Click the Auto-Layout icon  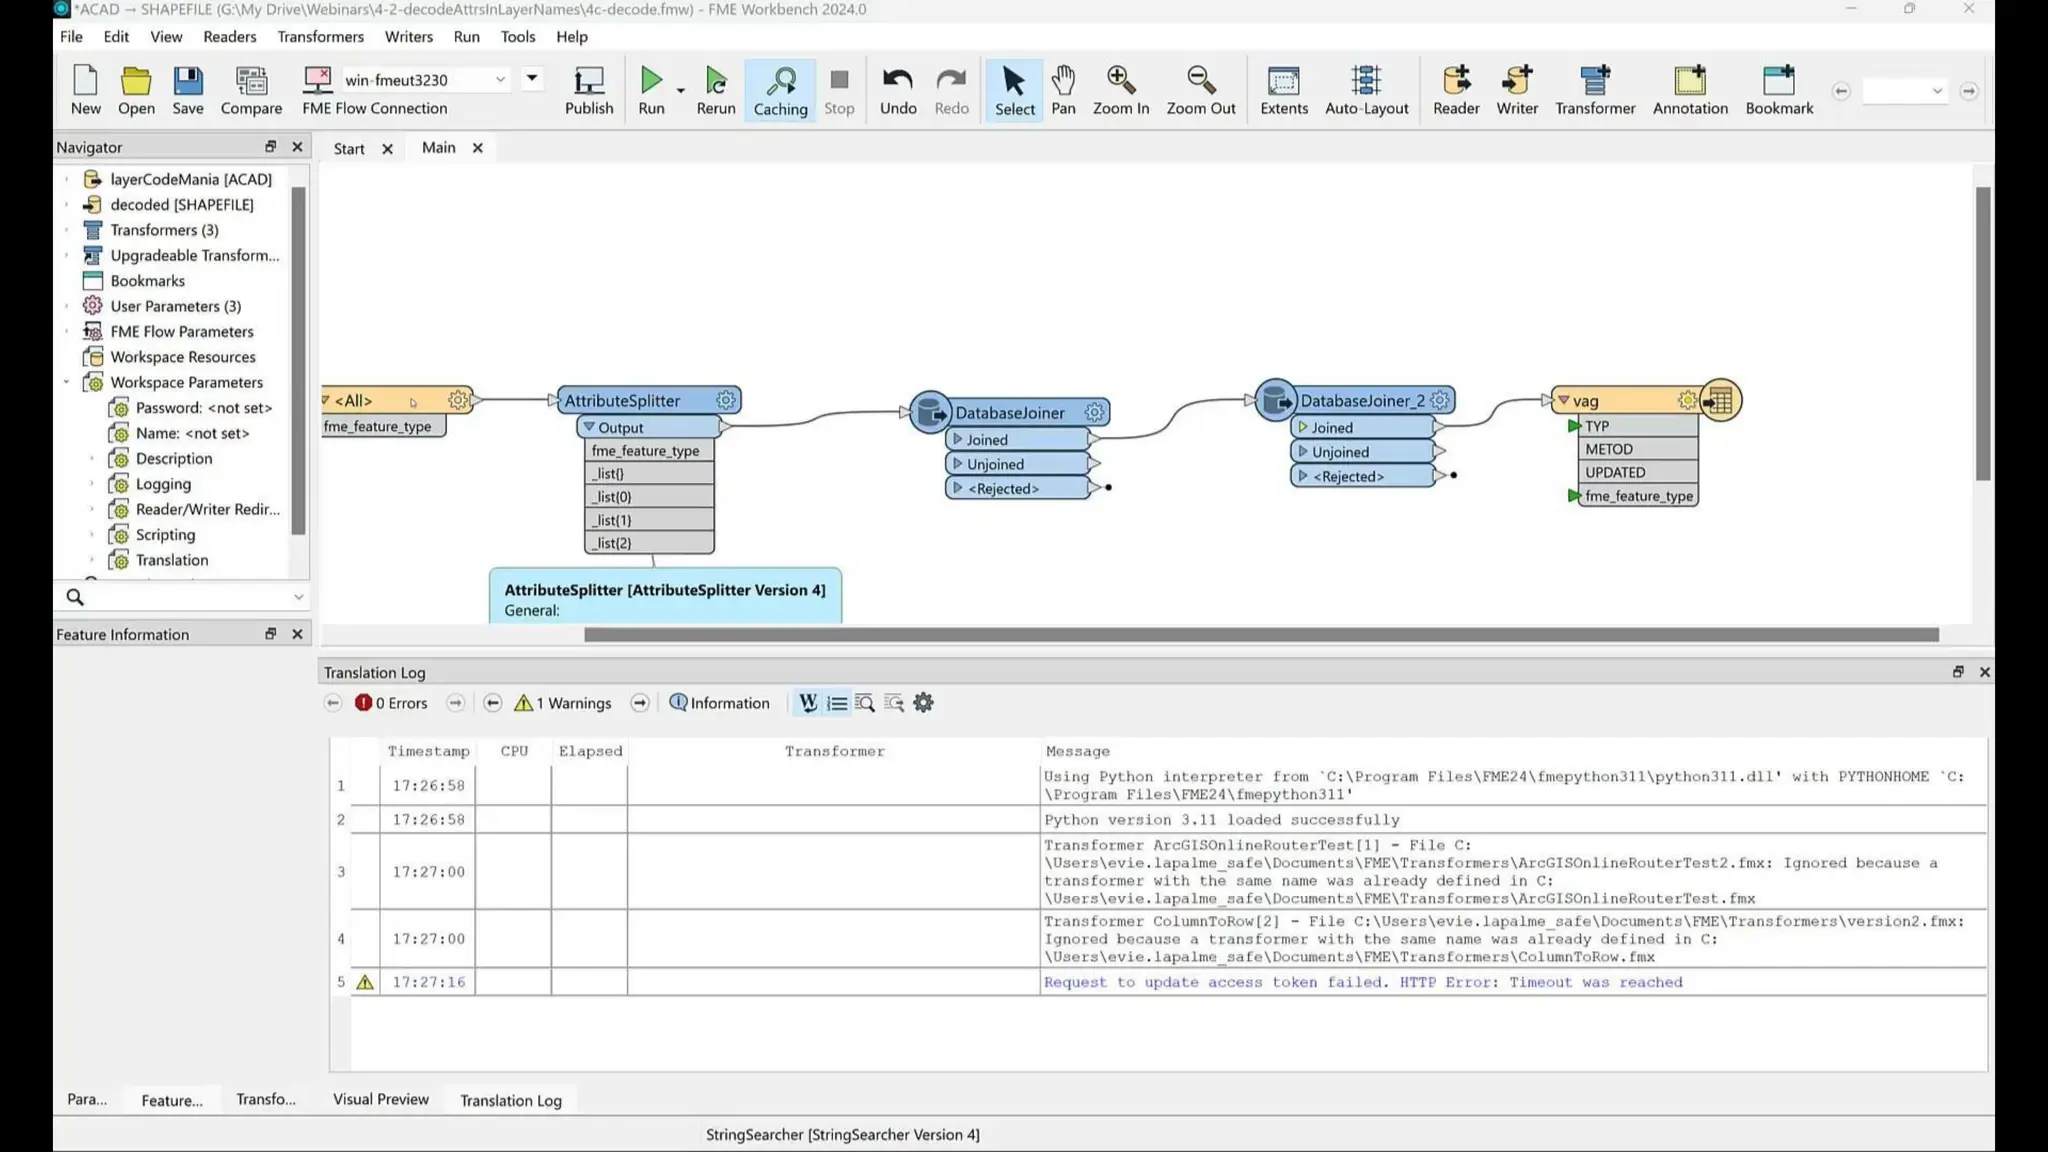(1366, 89)
